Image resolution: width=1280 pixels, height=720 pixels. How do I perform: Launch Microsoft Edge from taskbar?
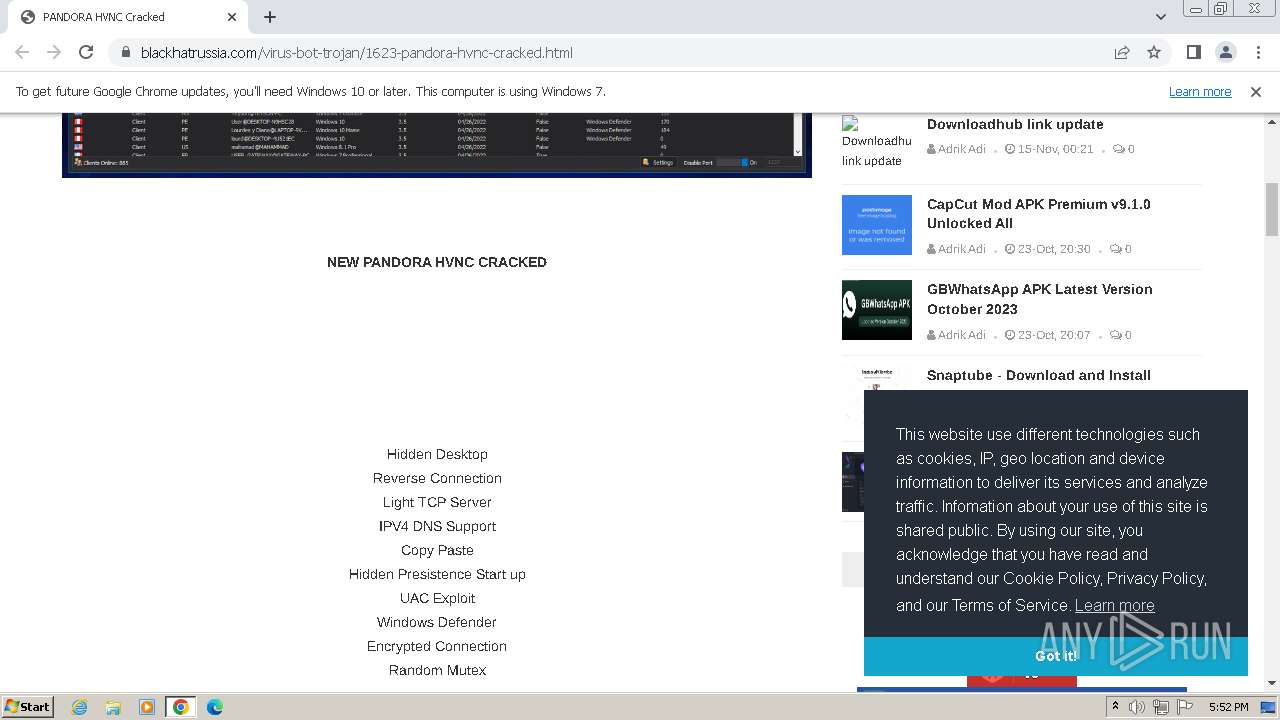tap(215, 707)
